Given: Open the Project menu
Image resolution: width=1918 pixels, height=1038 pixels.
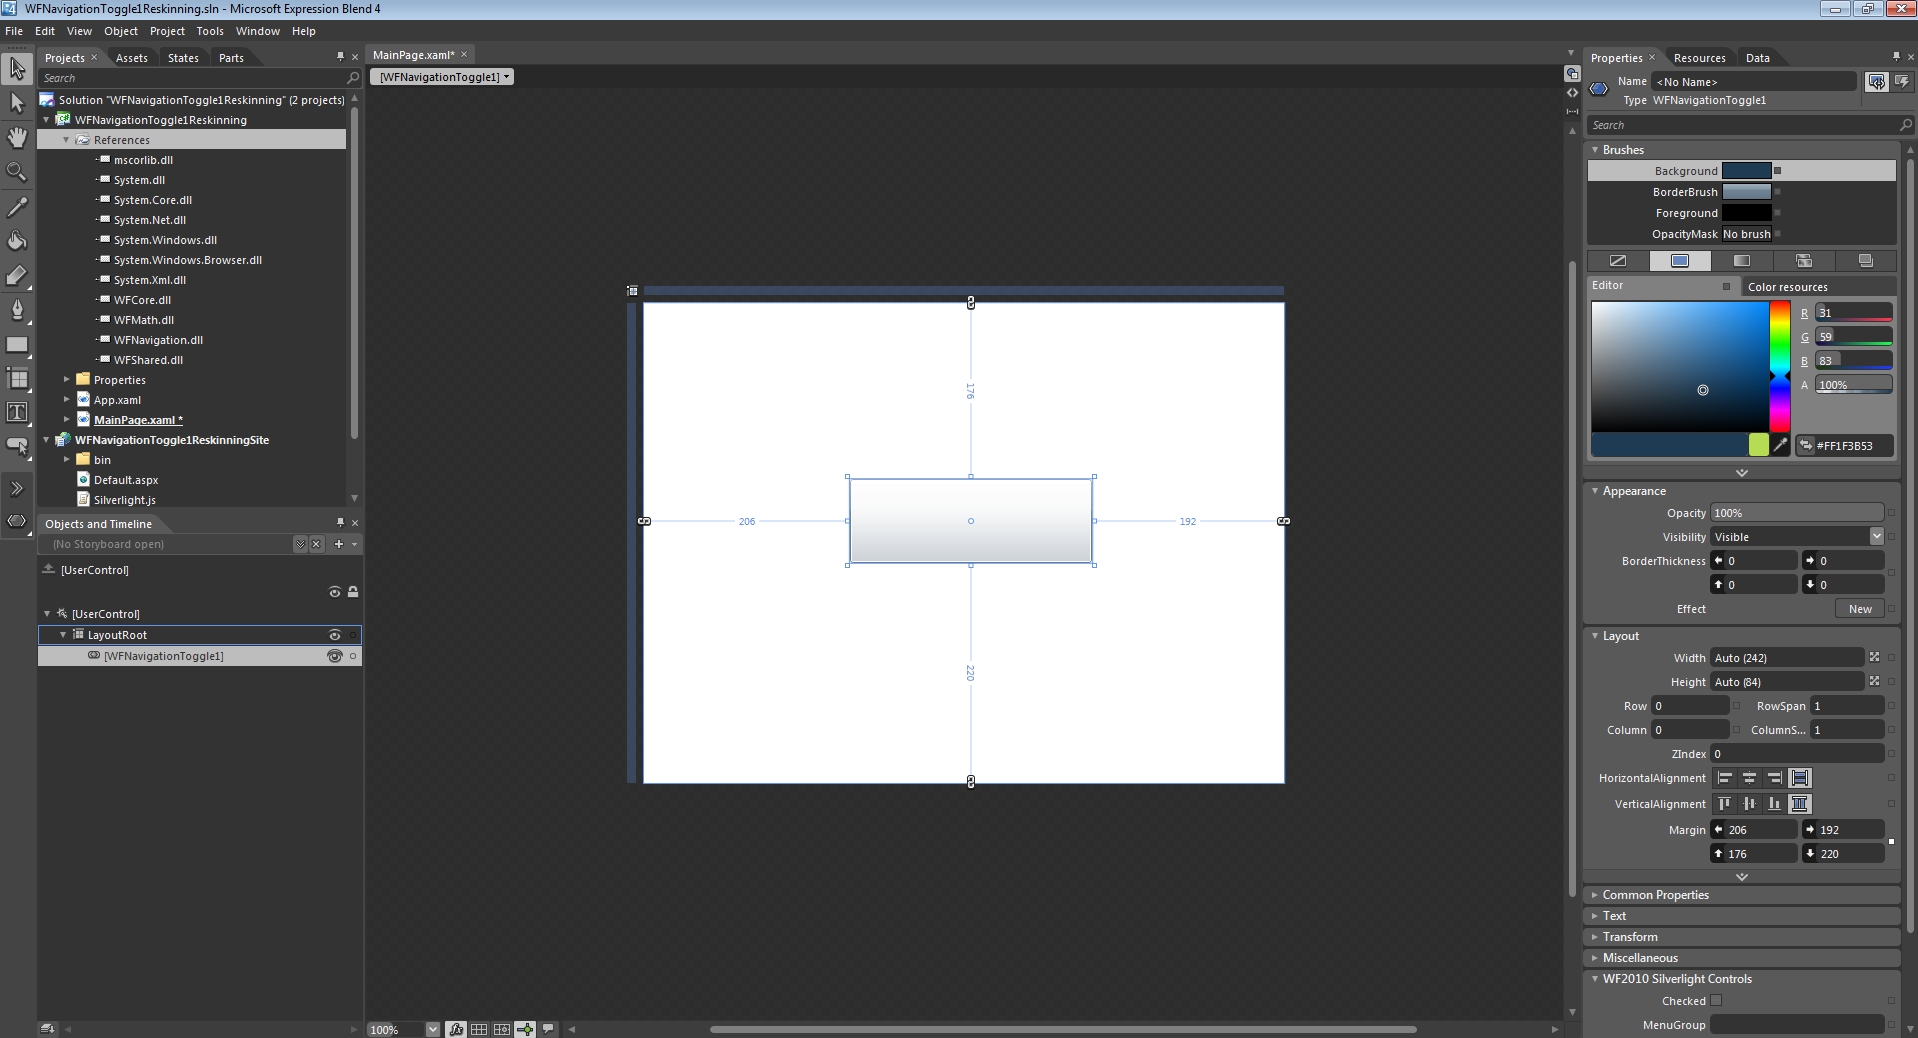Looking at the screenshot, I should (x=166, y=31).
